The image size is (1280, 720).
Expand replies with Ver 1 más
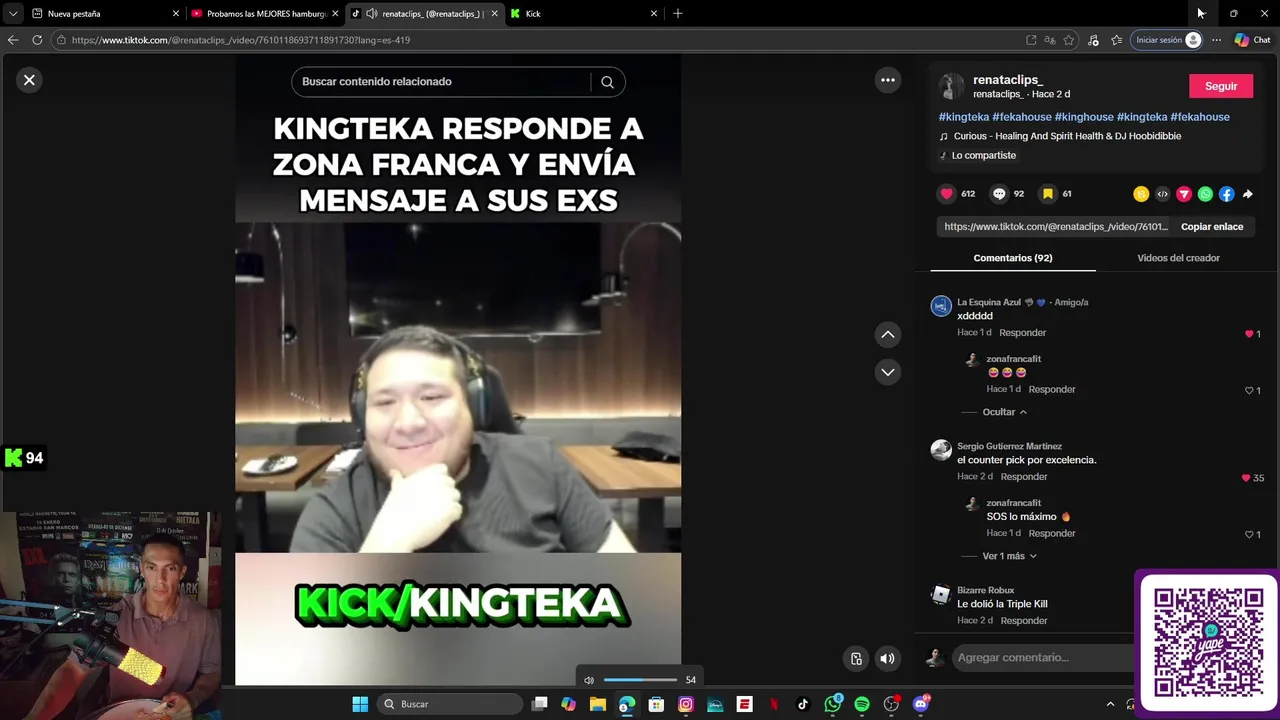coord(1009,556)
